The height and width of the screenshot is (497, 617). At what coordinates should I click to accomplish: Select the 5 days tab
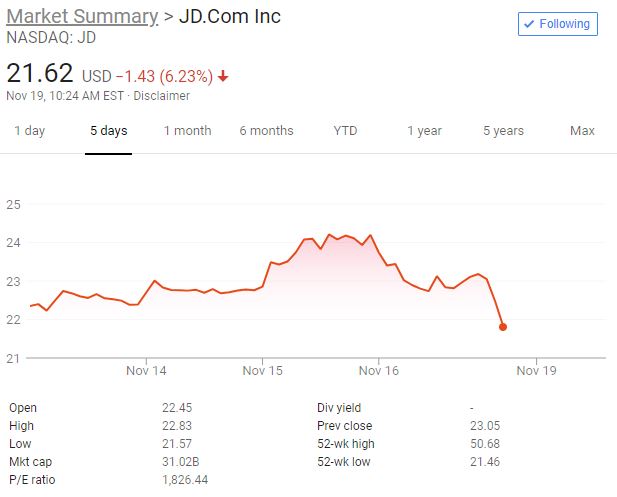pos(108,131)
